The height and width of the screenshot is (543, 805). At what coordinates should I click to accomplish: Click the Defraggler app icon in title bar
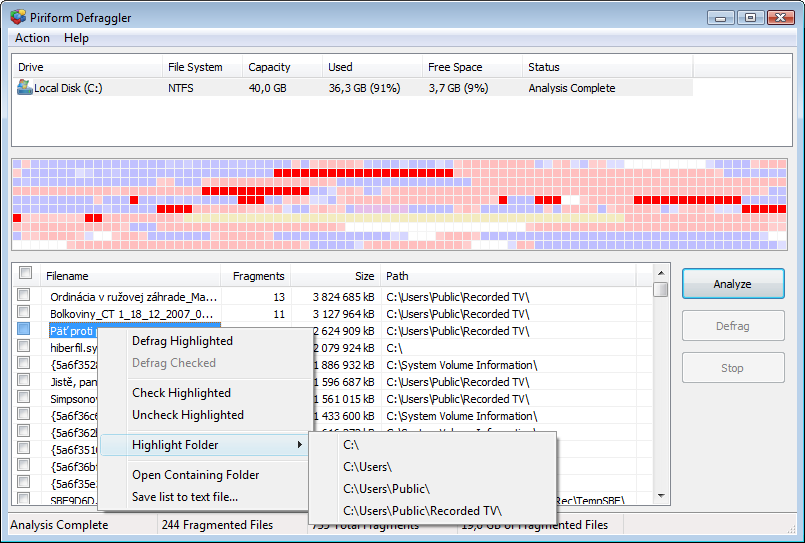click(18, 17)
